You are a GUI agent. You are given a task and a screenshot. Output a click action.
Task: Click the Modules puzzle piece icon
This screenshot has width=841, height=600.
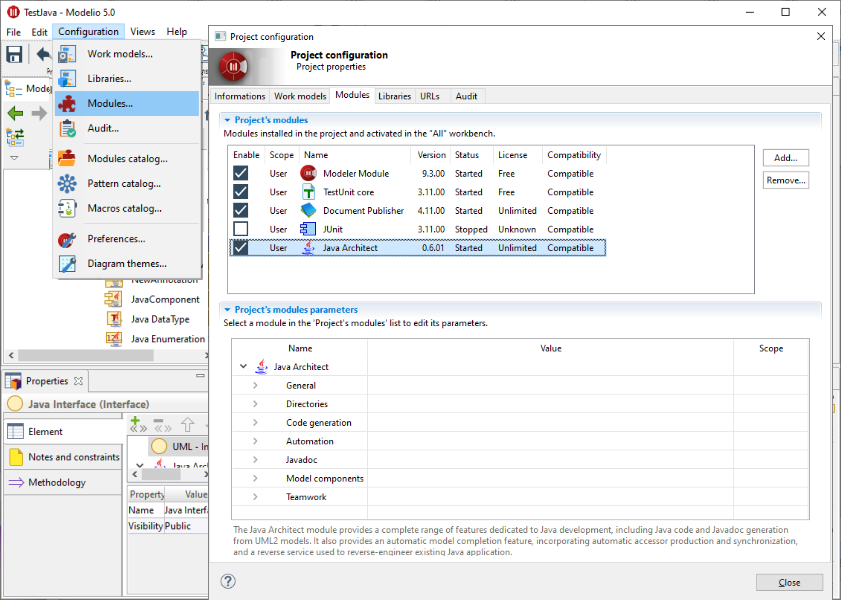point(67,103)
